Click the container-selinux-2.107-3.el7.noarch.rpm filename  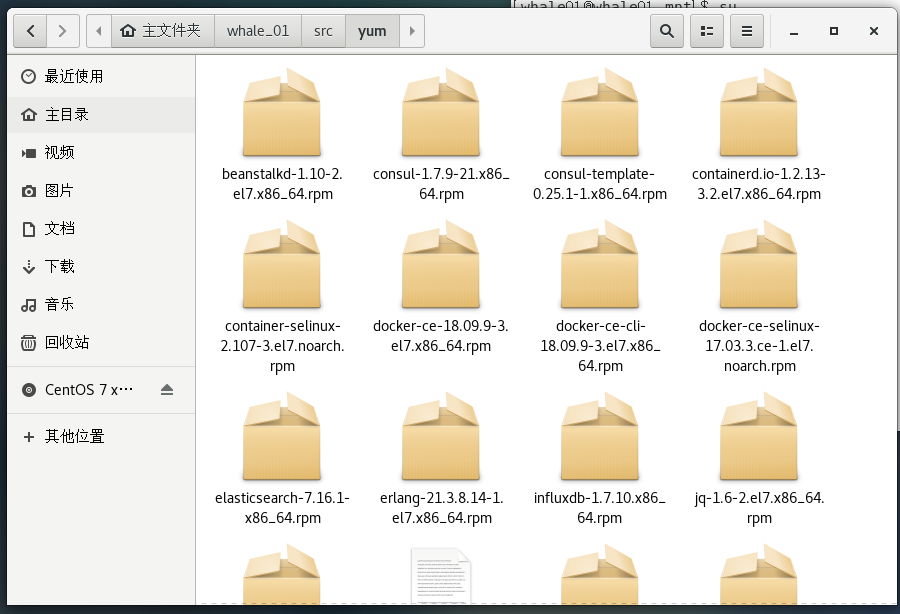(x=282, y=345)
